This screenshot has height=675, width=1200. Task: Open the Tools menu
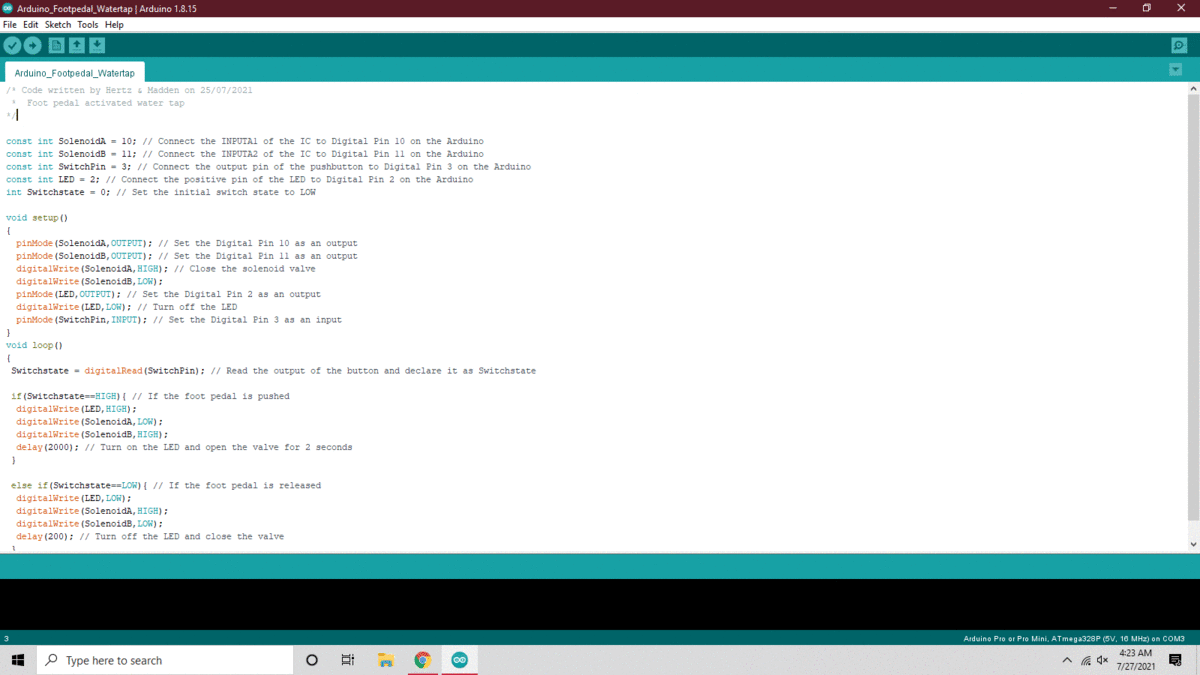point(88,24)
